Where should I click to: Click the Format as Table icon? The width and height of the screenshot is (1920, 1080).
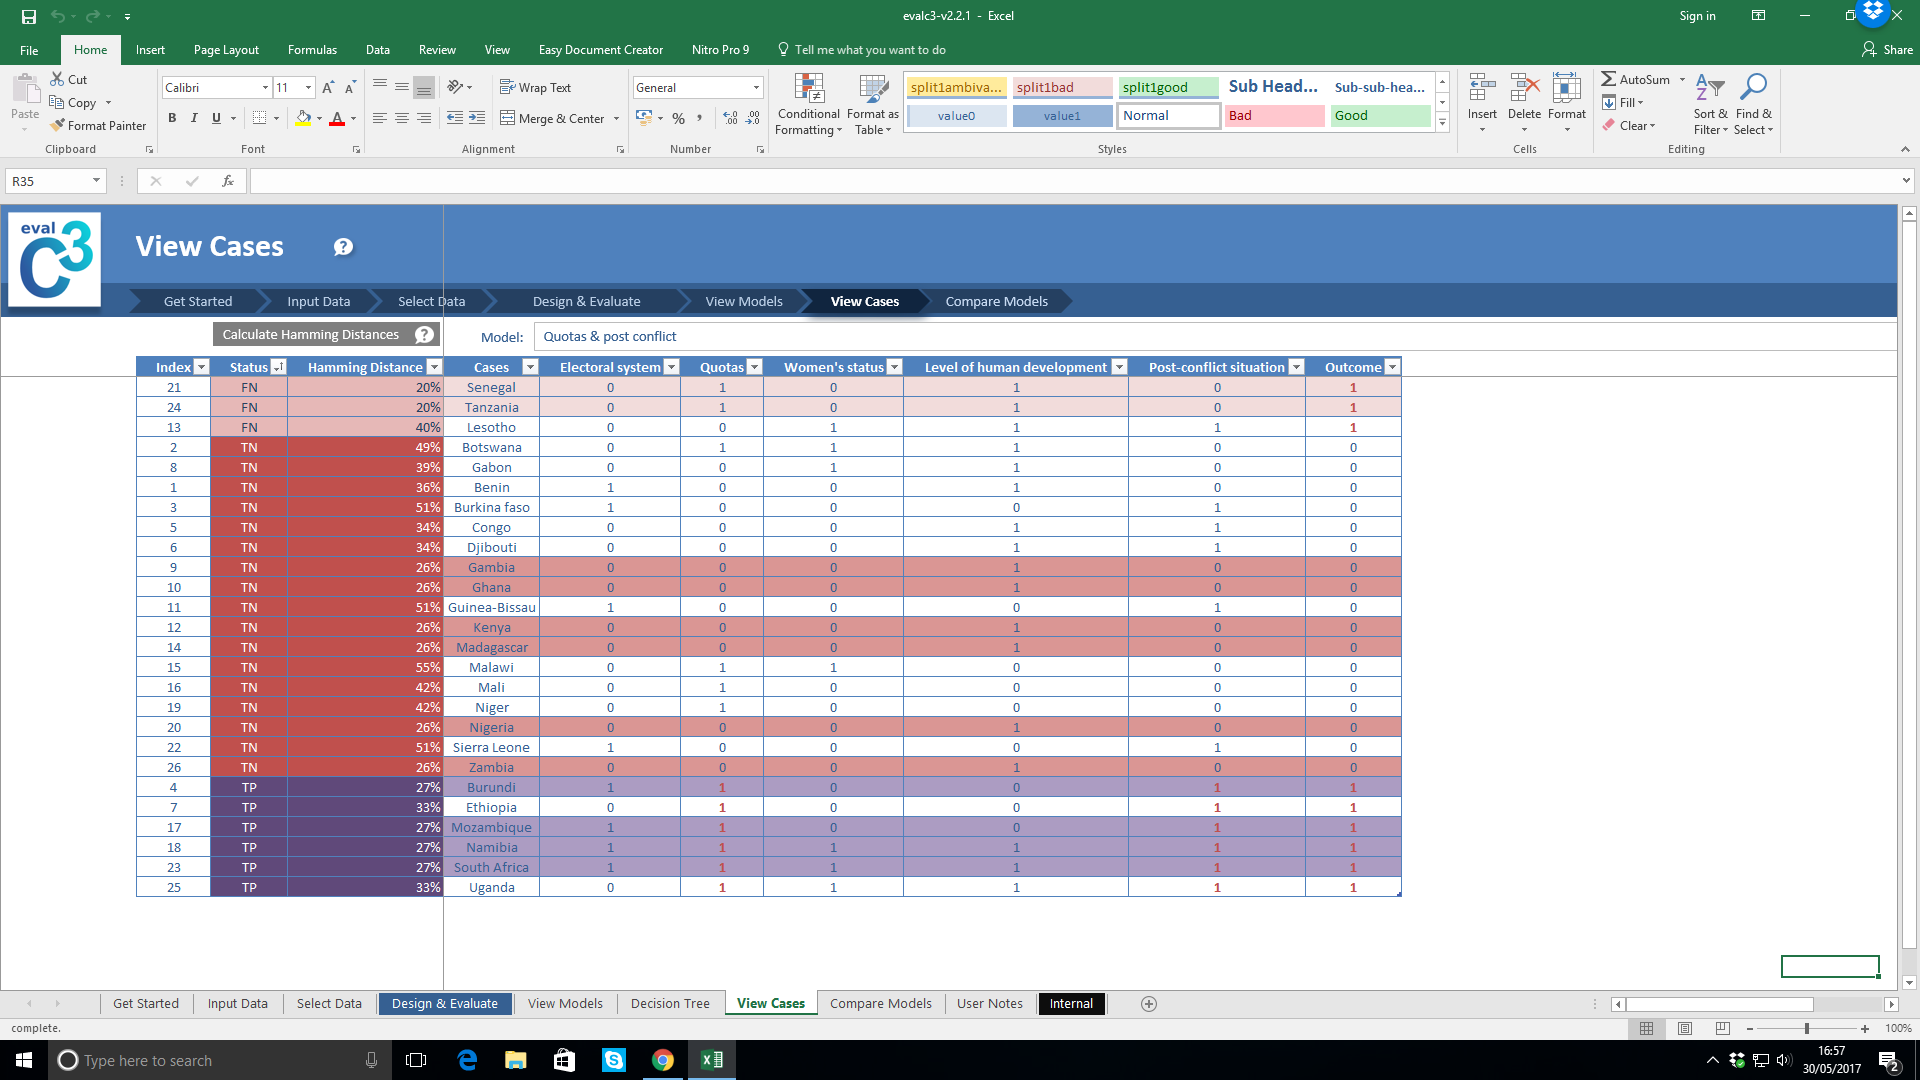873,91
